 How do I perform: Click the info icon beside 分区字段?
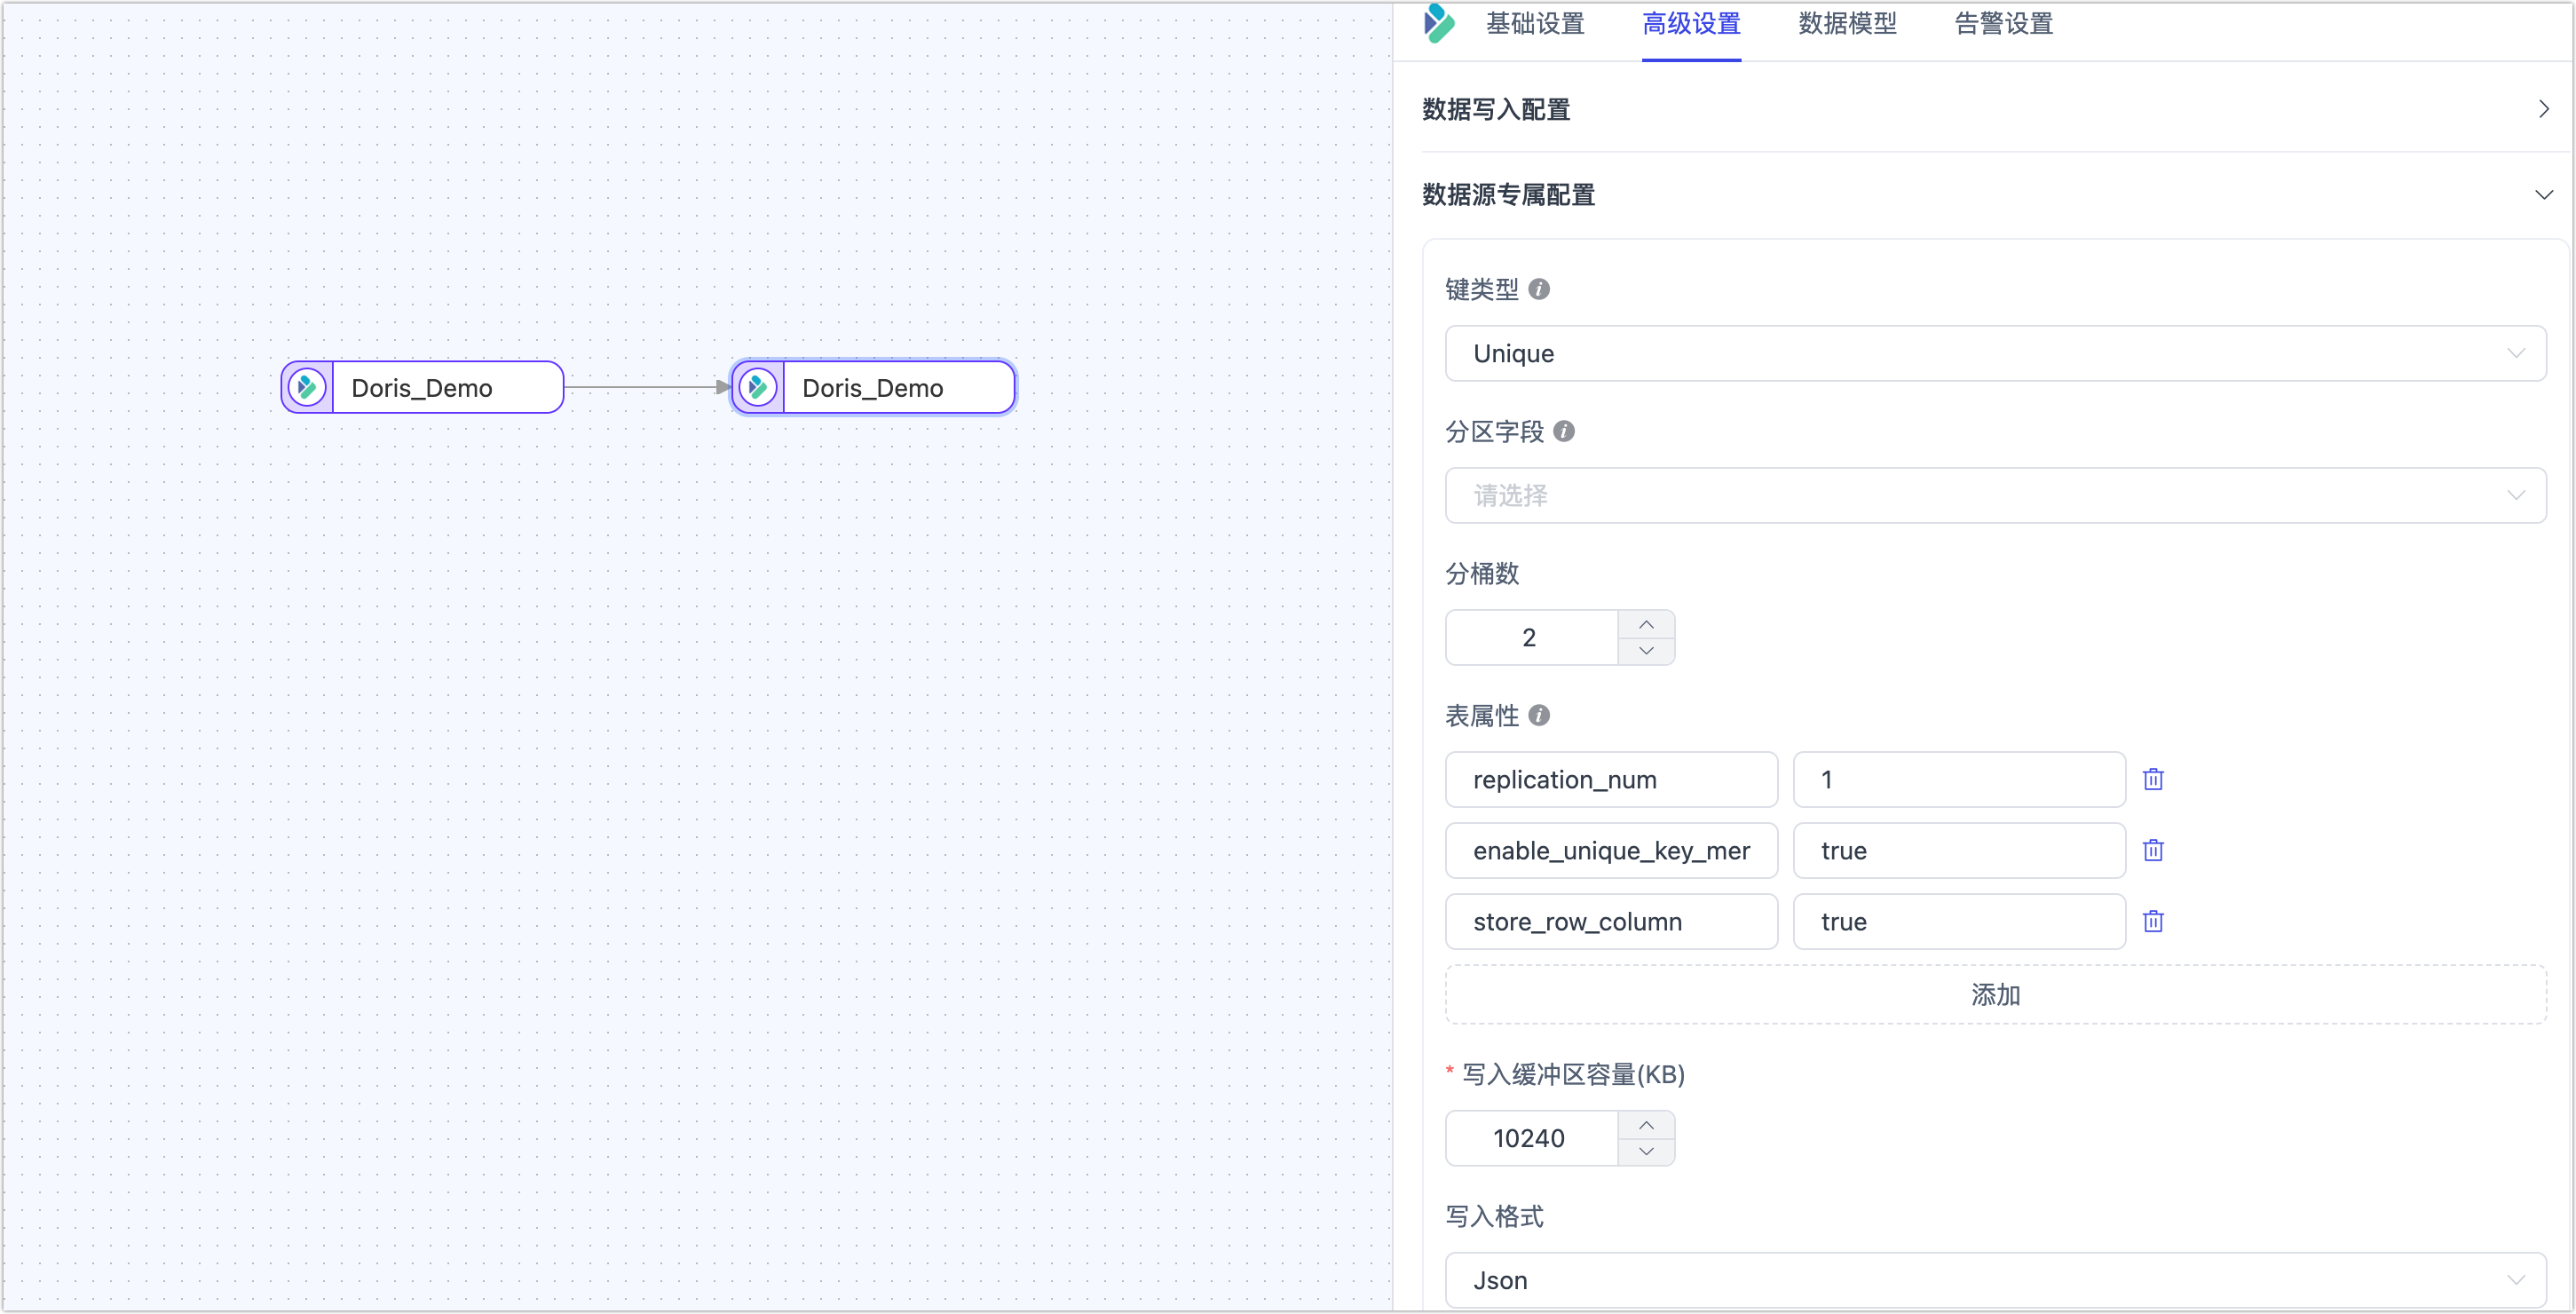[1564, 431]
